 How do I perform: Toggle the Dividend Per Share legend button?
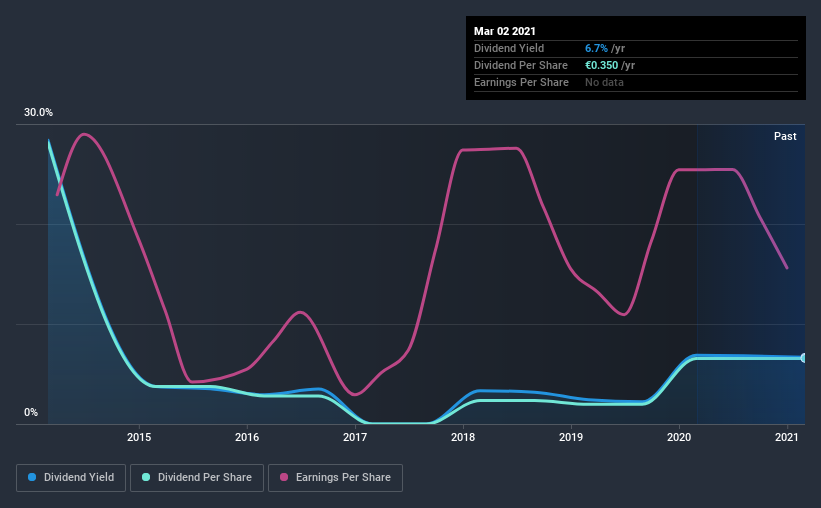click(x=197, y=478)
